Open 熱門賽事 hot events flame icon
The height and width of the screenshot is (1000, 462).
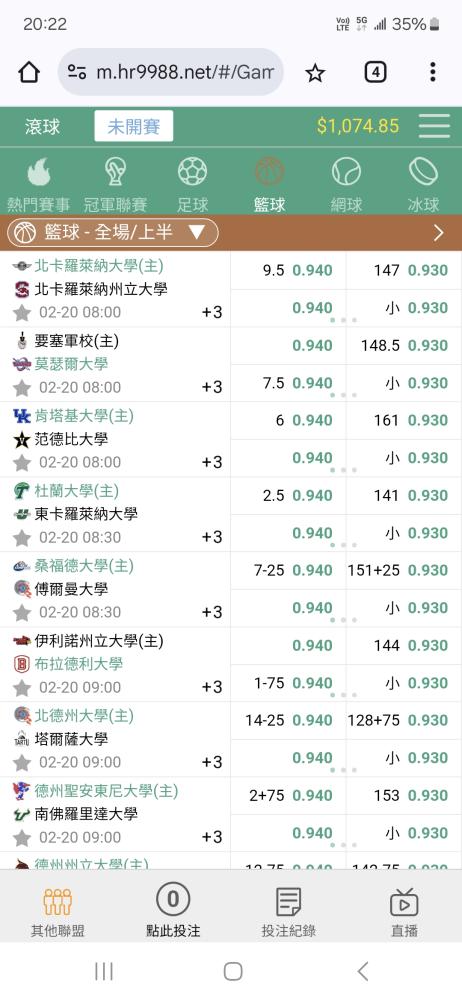(x=39, y=172)
